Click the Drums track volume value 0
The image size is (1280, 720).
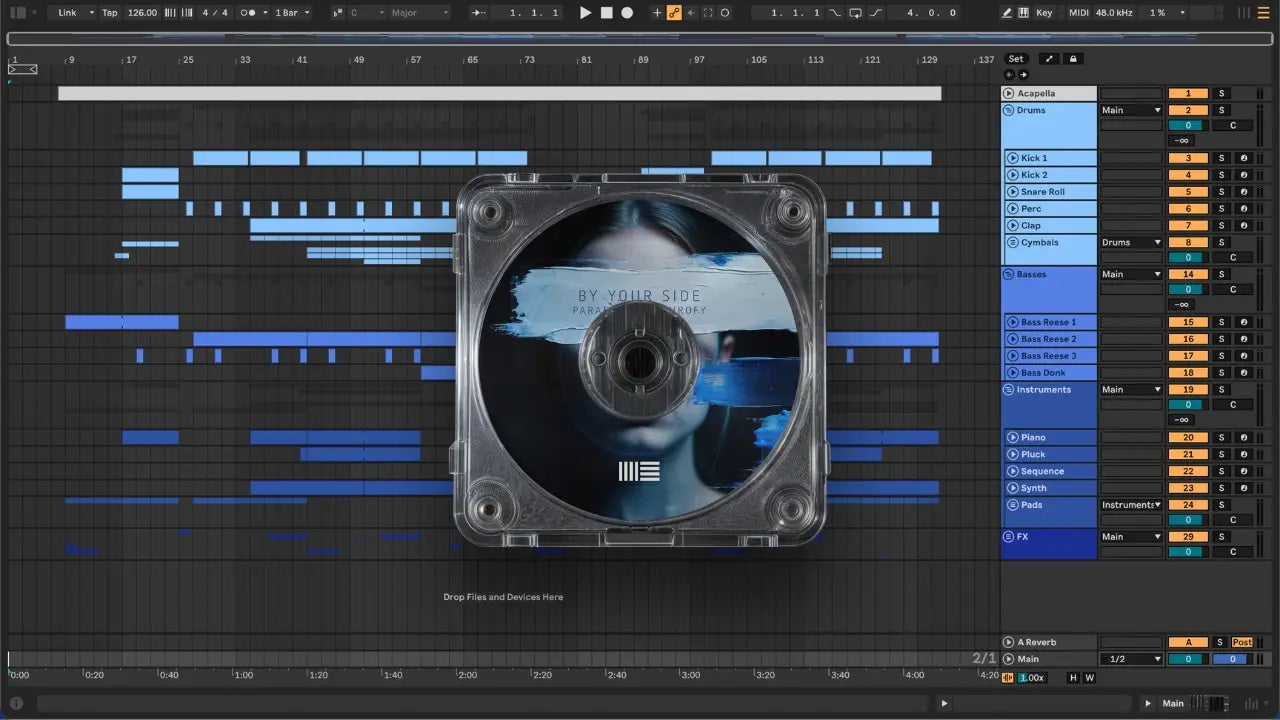(1188, 126)
